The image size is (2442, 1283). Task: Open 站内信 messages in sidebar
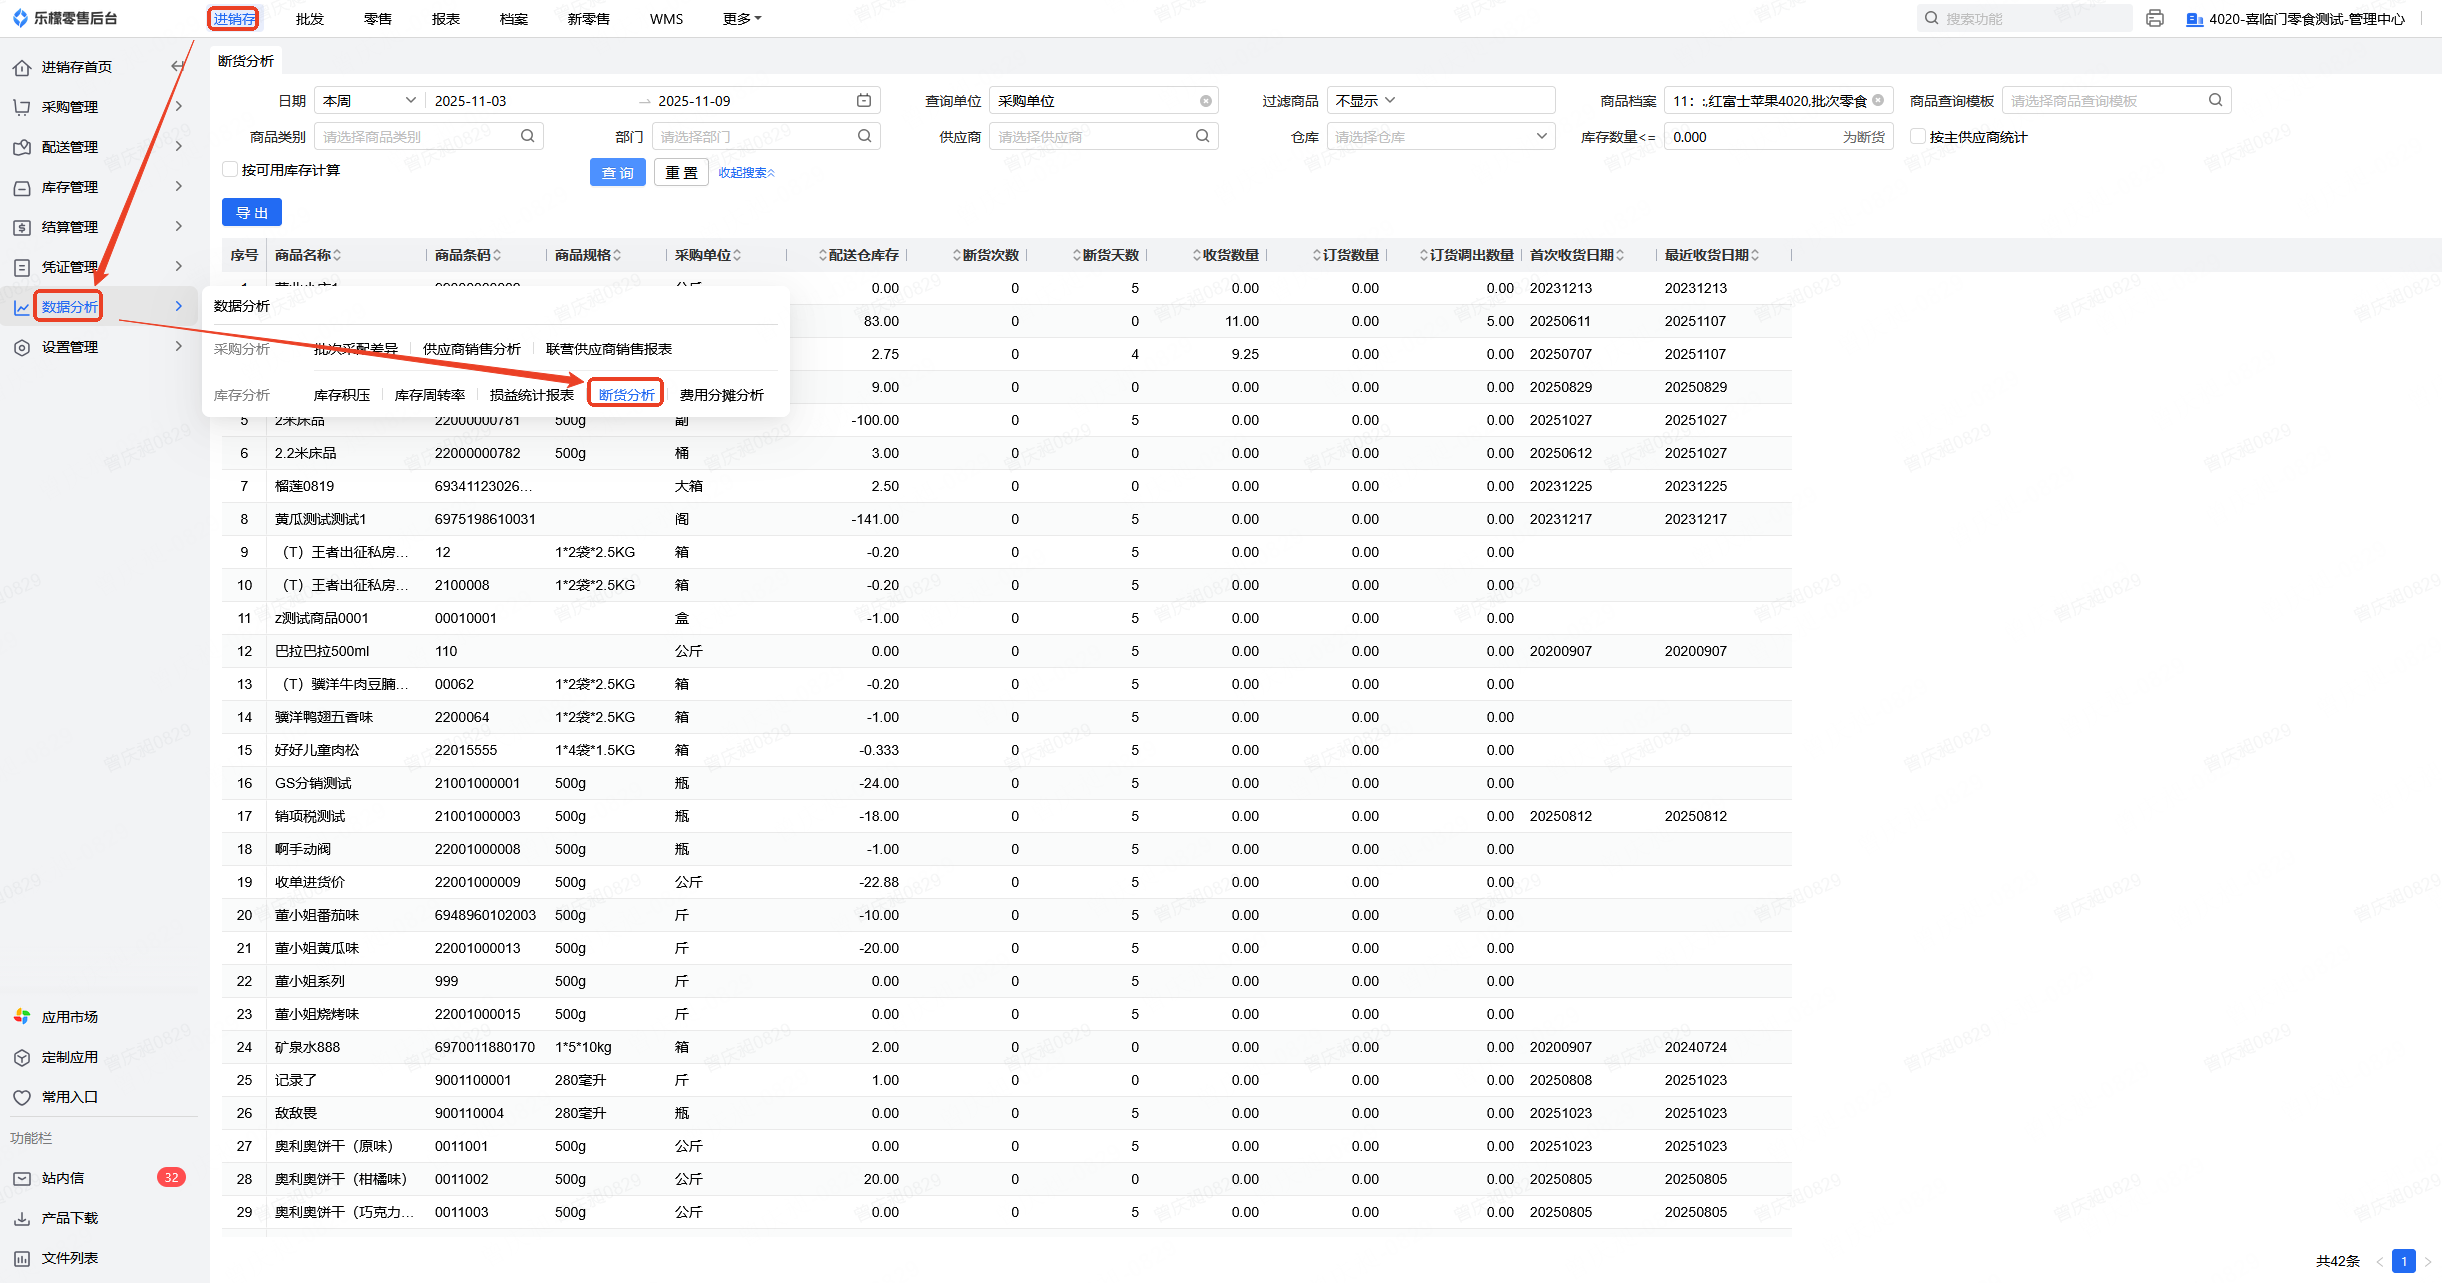[x=63, y=1178]
